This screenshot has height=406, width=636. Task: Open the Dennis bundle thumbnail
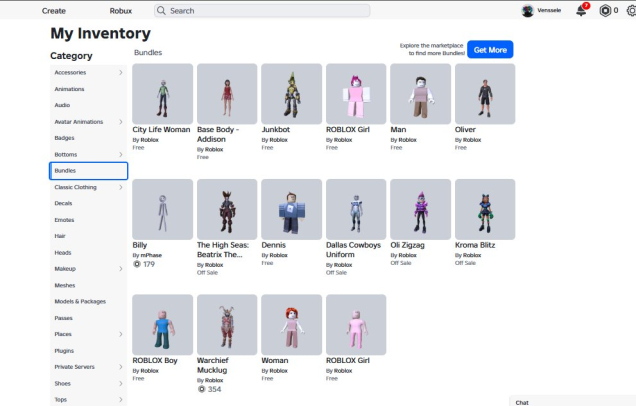click(292, 209)
